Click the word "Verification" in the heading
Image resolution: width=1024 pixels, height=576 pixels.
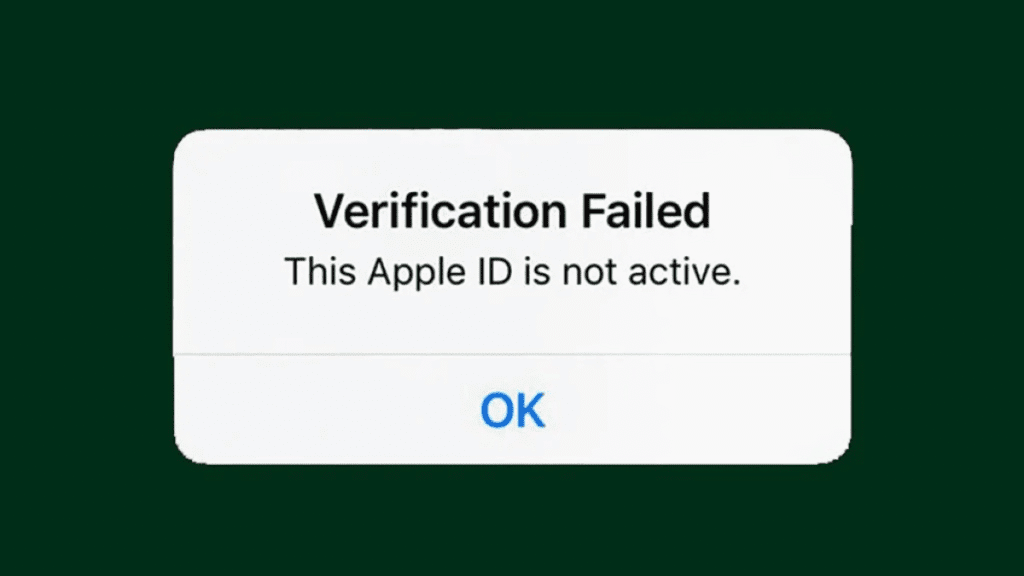(440, 211)
